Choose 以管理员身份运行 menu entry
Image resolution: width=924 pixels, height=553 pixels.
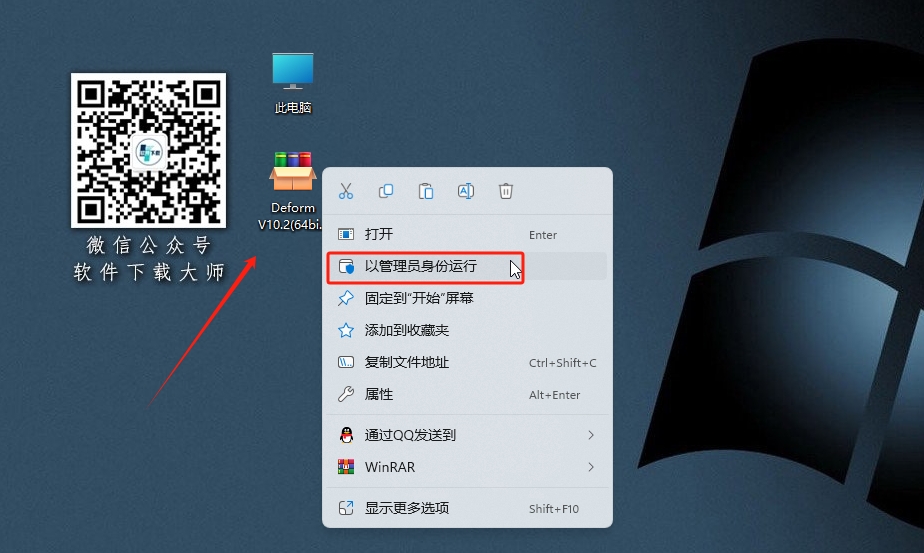(467, 266)
